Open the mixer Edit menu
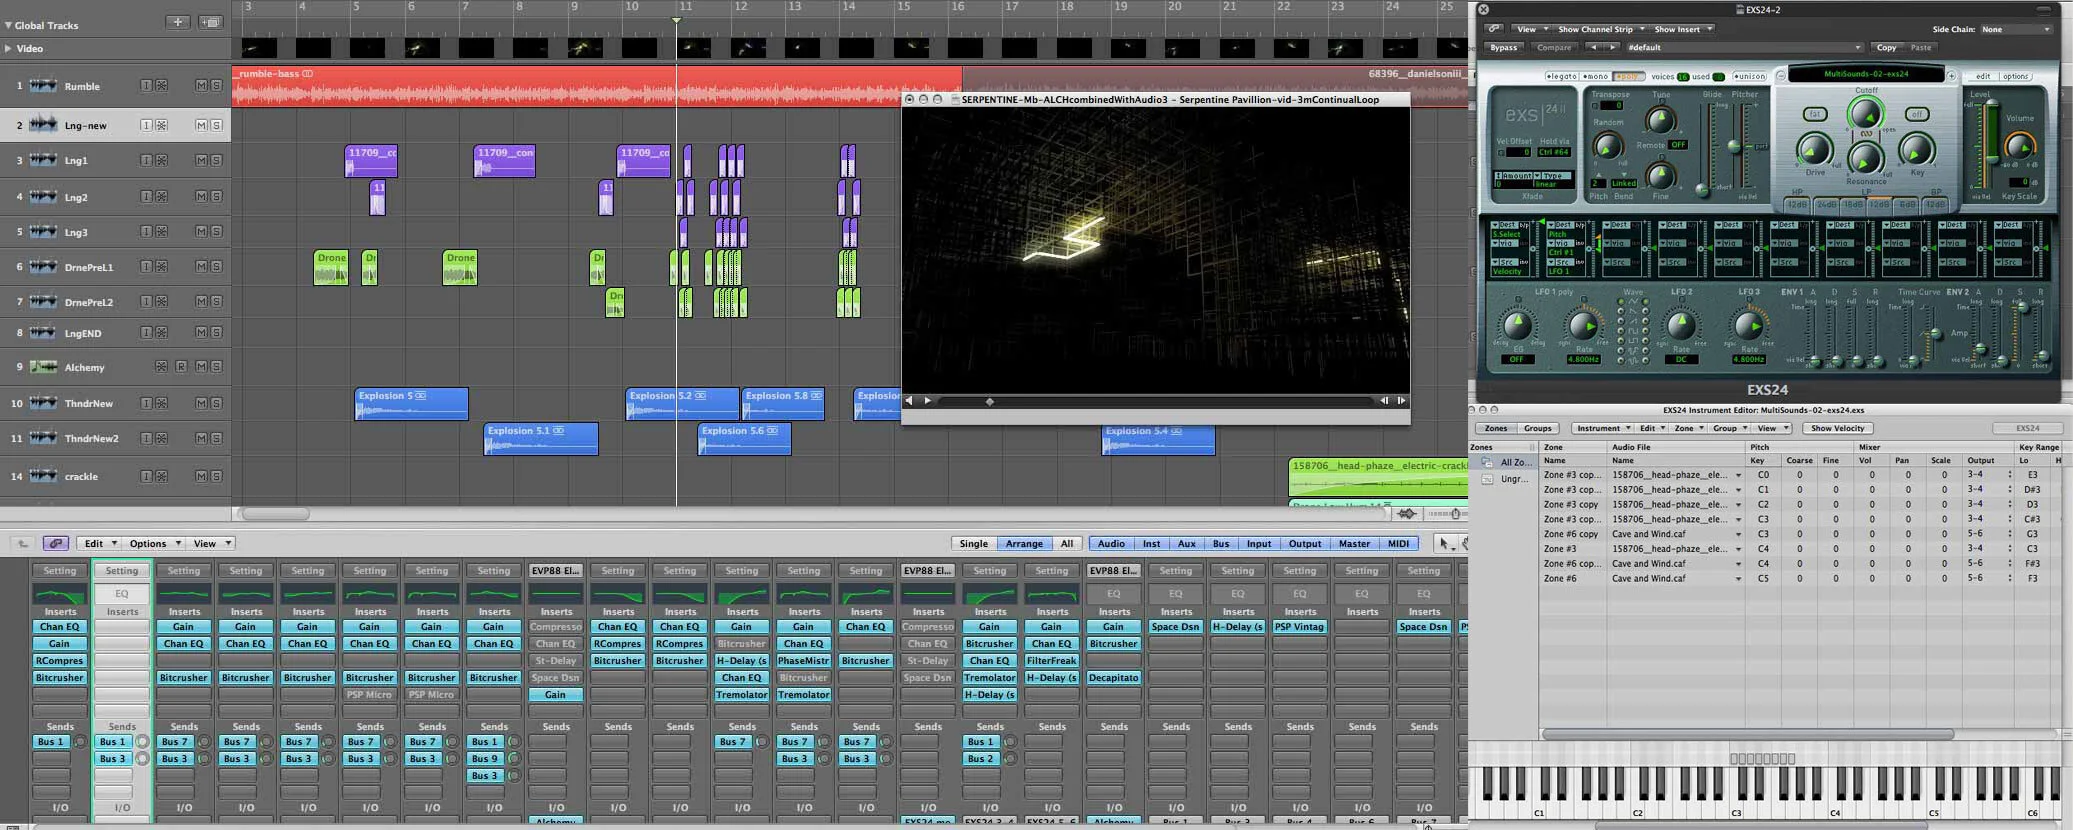 click(100, 543)
